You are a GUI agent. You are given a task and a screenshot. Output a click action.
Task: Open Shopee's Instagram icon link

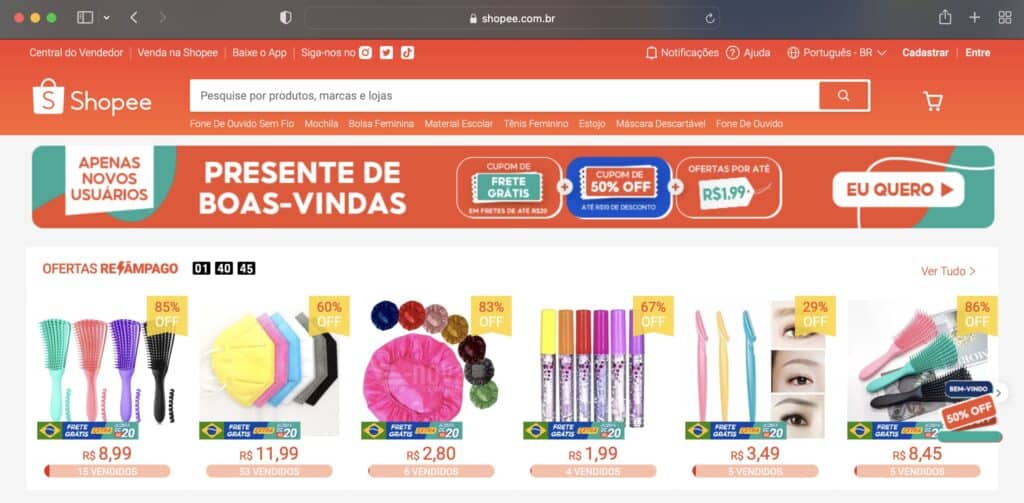(365, 53)
